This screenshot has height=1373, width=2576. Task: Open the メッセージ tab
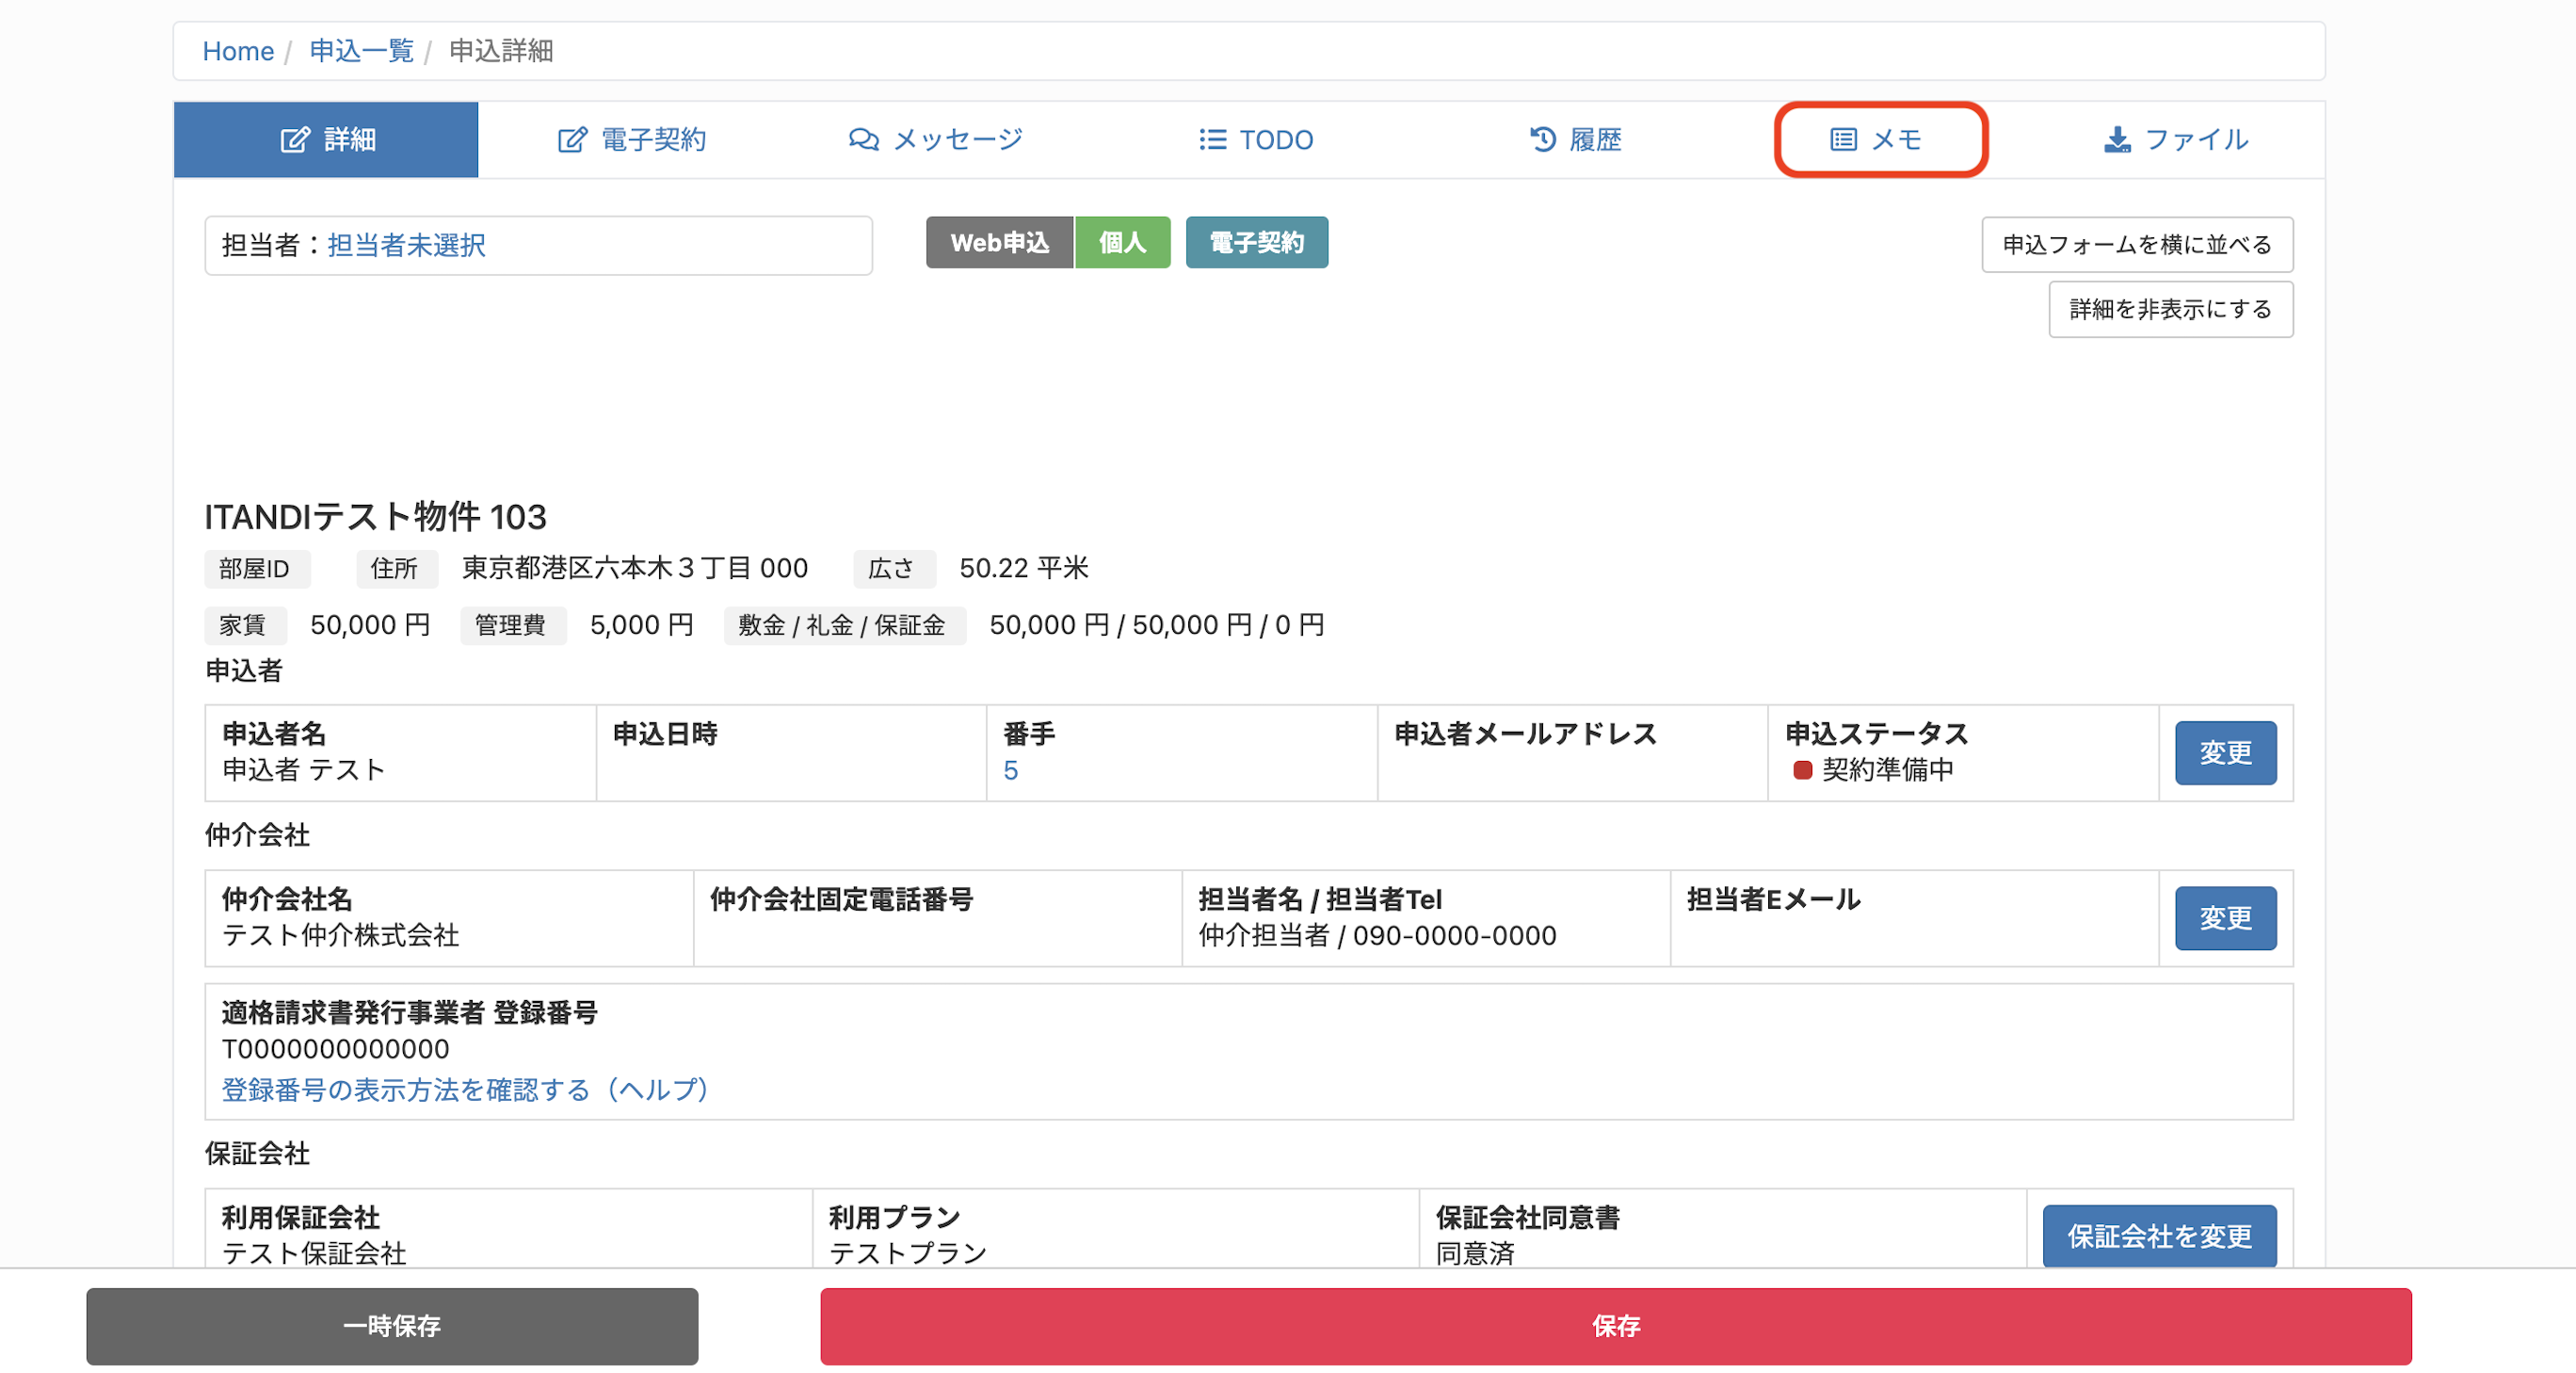pyautogui.click(x=936, y=139)
